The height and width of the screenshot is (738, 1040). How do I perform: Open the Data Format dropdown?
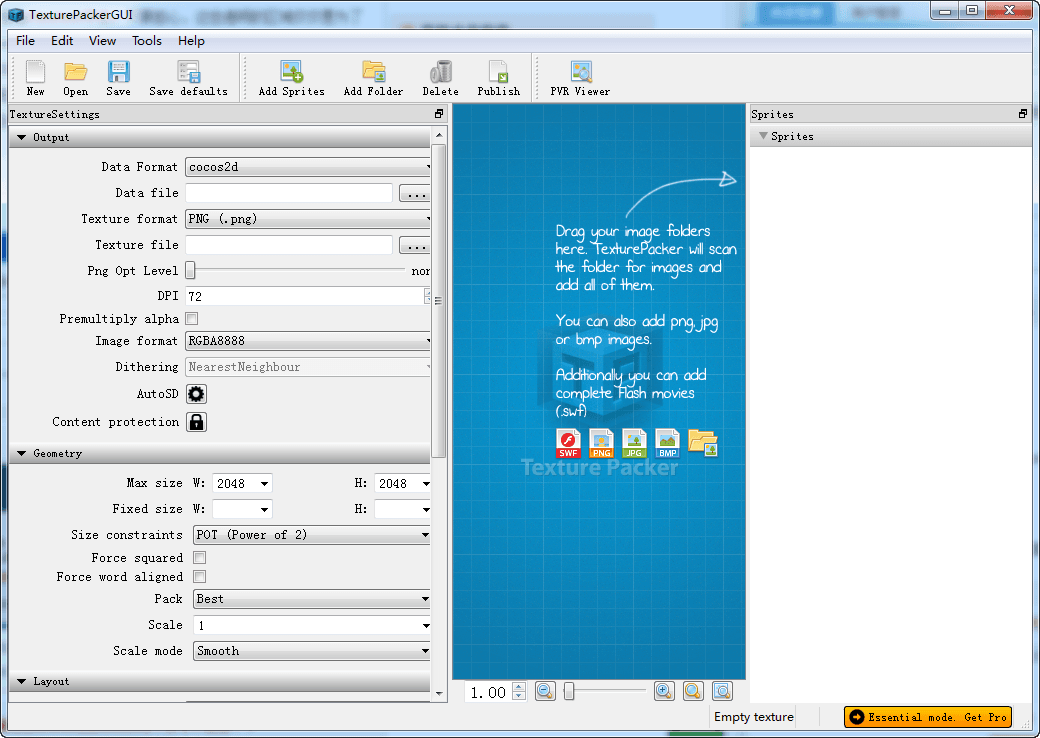pyautogui.click(x=307, y=167)
